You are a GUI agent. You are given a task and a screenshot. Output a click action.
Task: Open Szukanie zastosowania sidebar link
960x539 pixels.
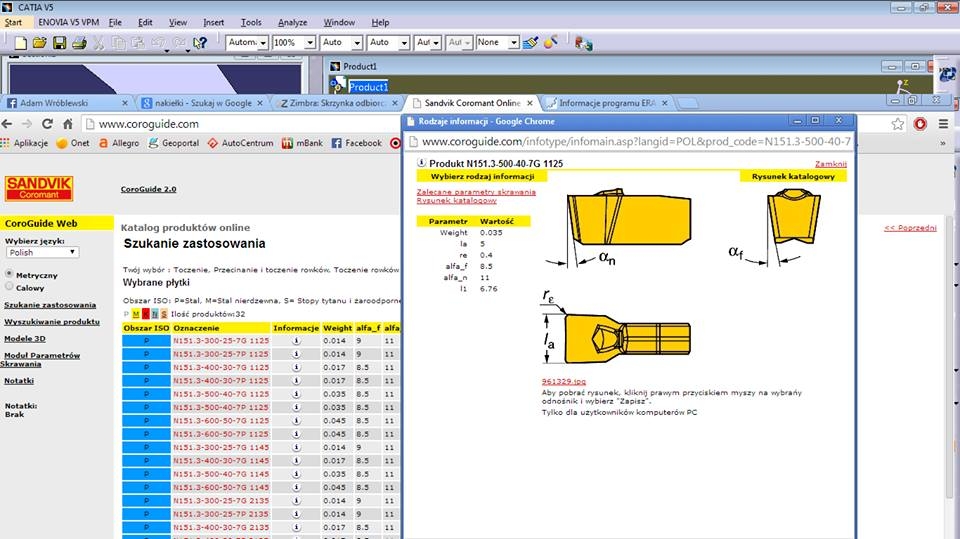click(50, 304)
